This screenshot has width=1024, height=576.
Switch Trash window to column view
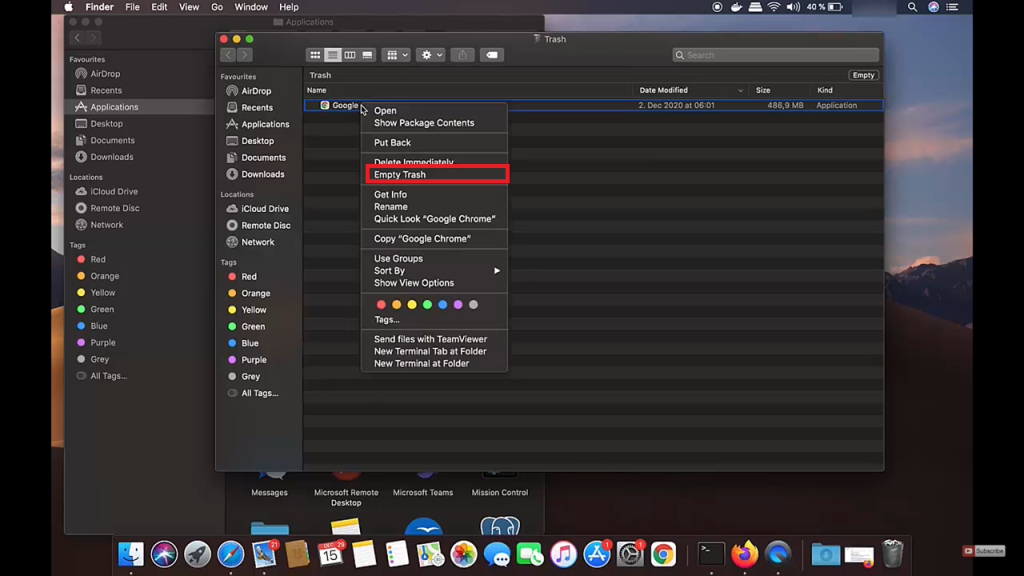350,55
